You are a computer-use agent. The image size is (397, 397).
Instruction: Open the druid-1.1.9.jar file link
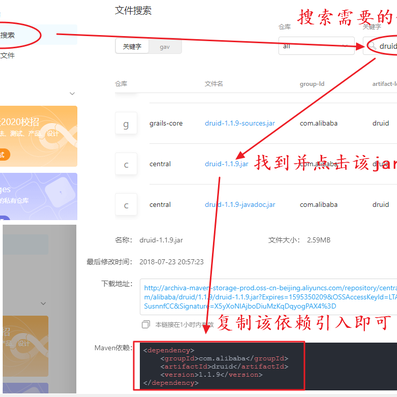coord(226,164)
